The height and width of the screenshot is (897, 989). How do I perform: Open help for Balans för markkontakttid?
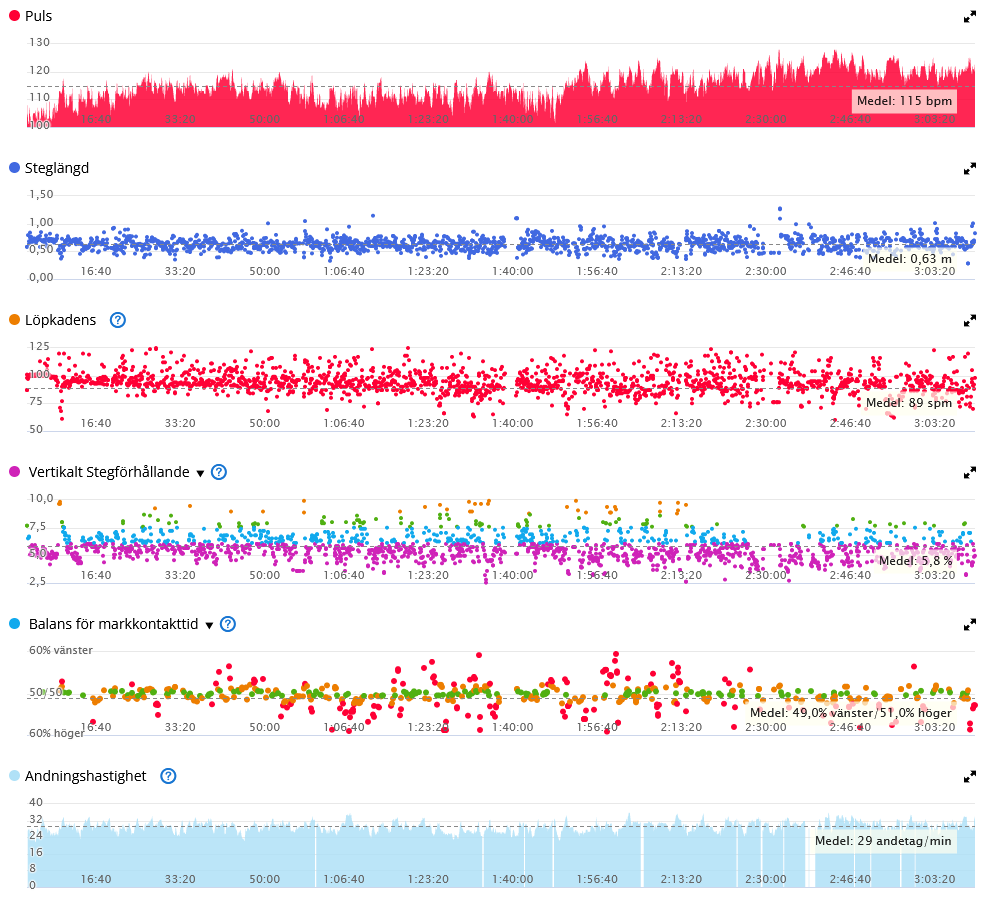click(x=228, y=624)
